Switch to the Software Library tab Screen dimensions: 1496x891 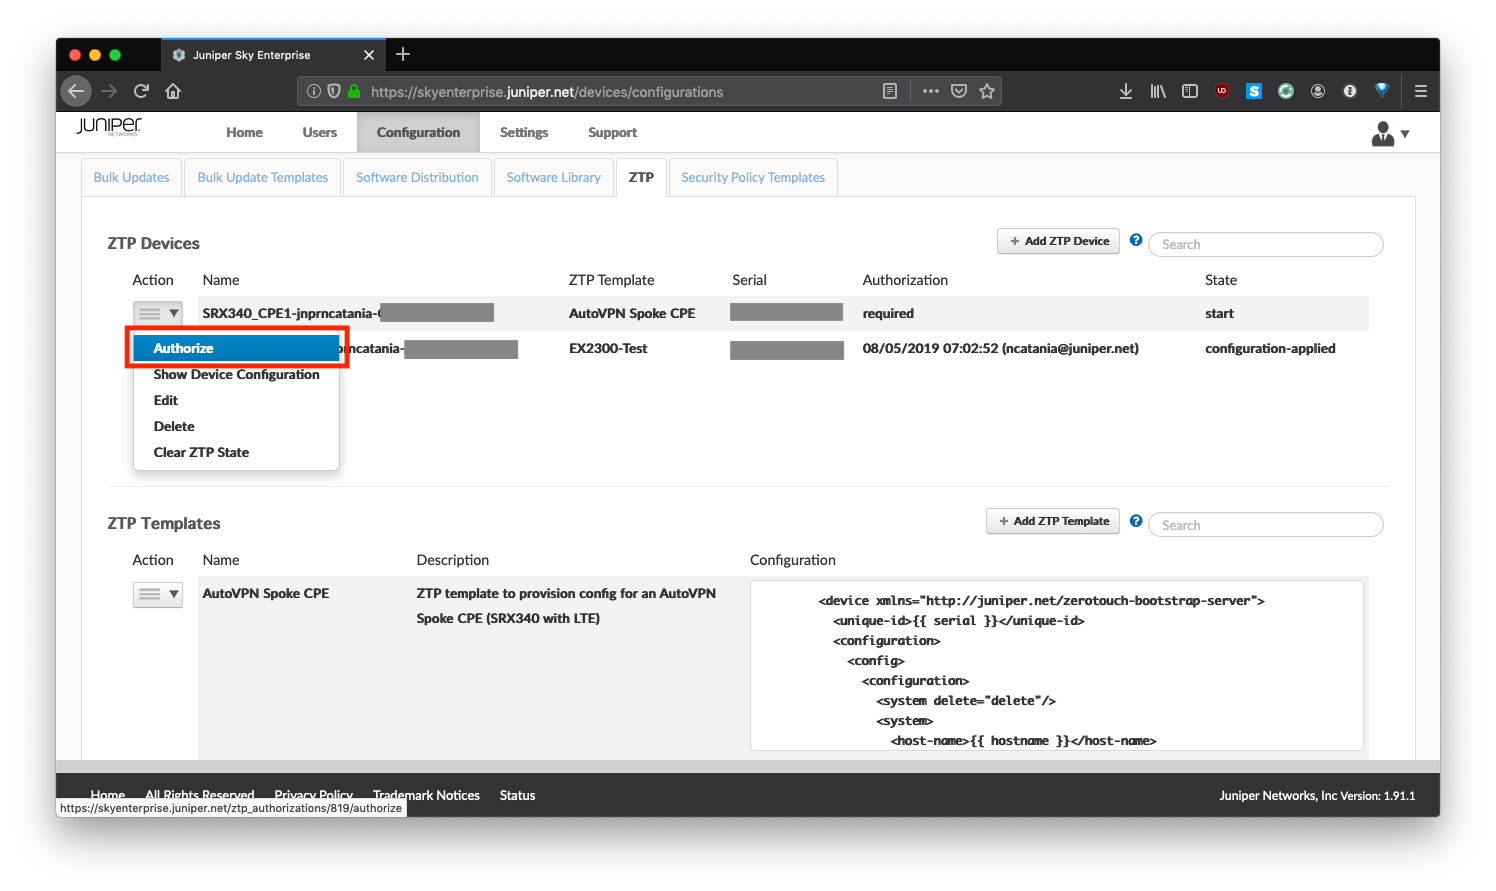click(x=553, y=177)
